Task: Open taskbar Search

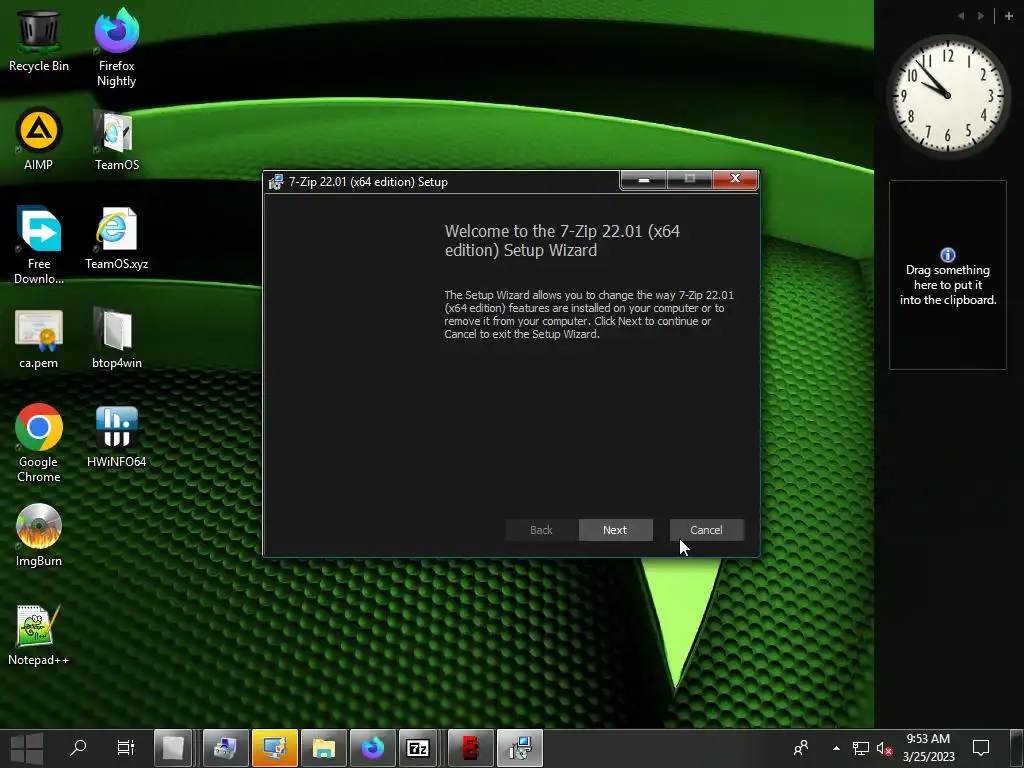Action: (78, 748)
